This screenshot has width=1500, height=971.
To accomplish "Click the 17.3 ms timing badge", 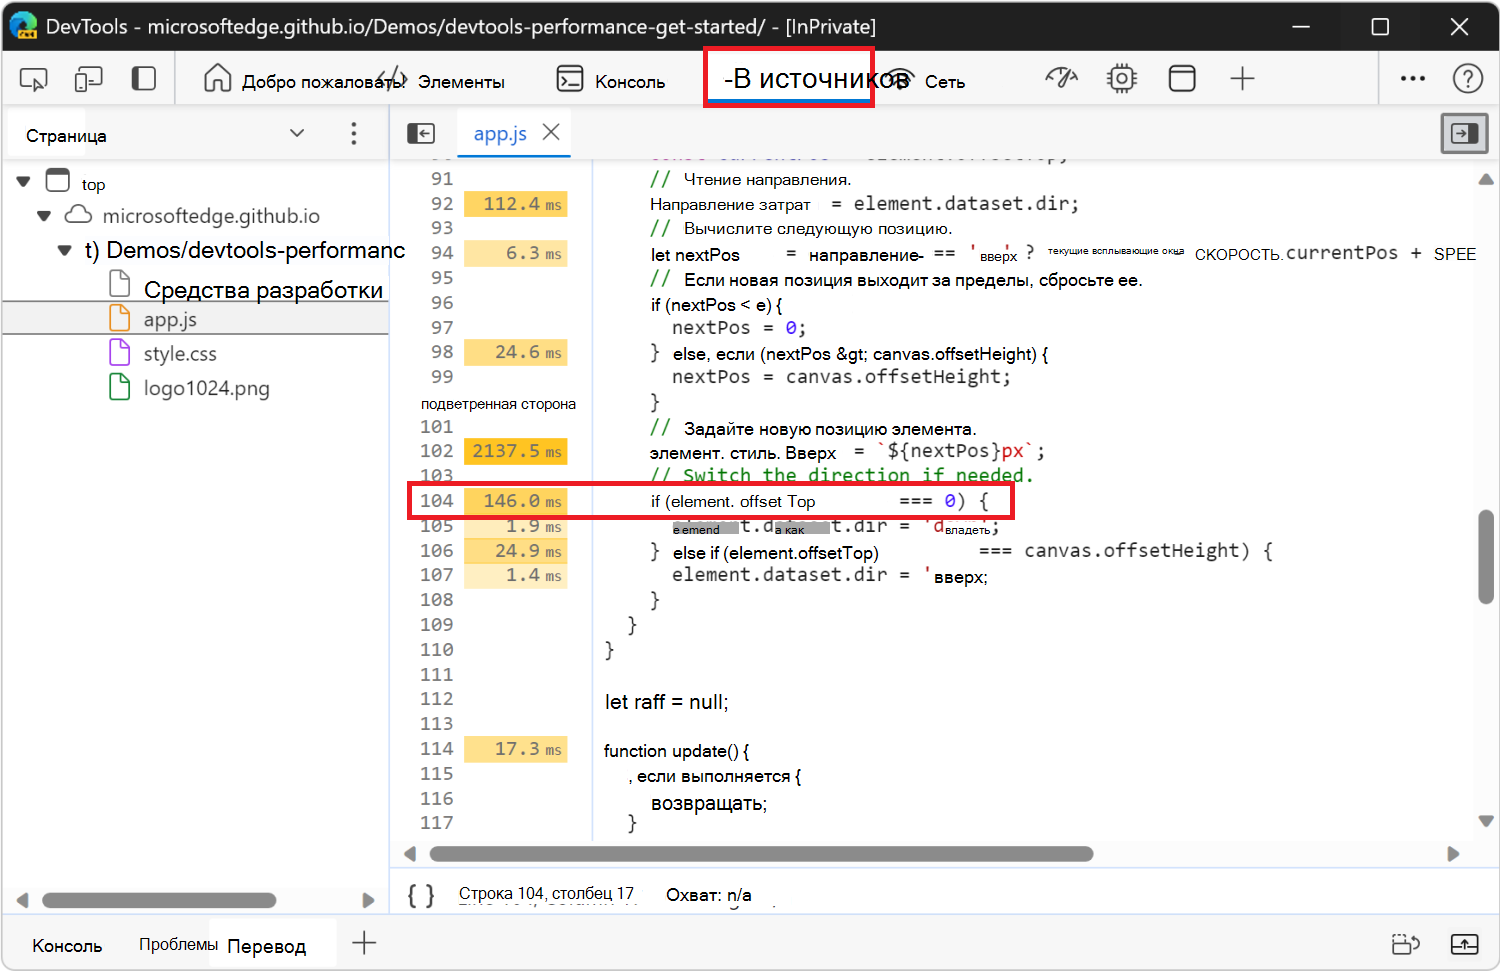I will pyautogui.click(x=516, y=749).
